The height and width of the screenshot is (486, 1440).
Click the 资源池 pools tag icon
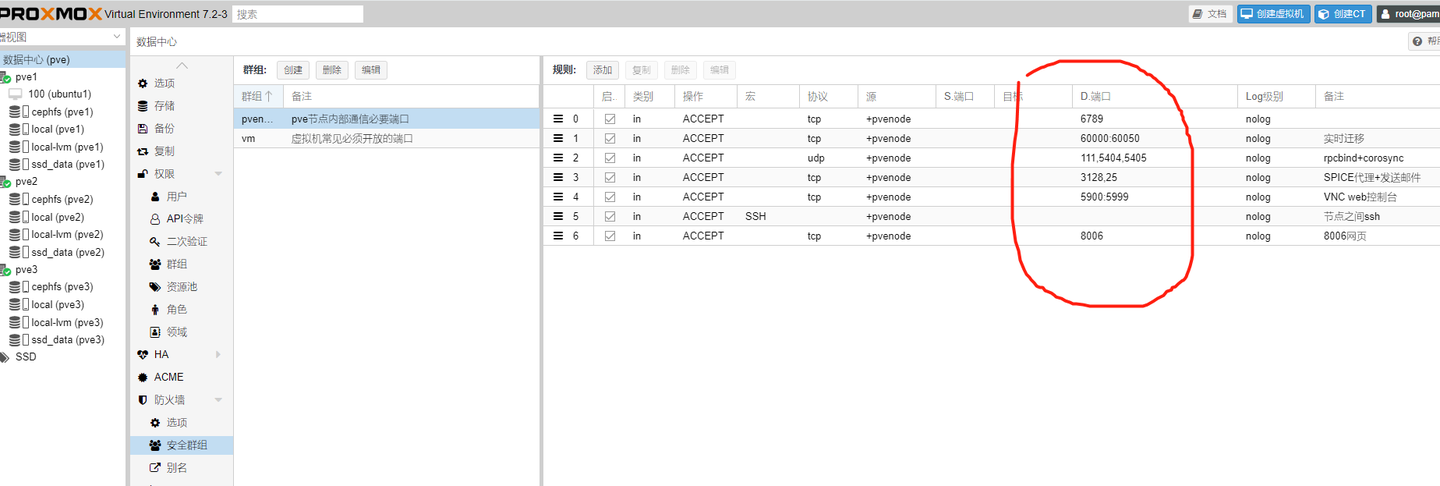tap(155, 287)
